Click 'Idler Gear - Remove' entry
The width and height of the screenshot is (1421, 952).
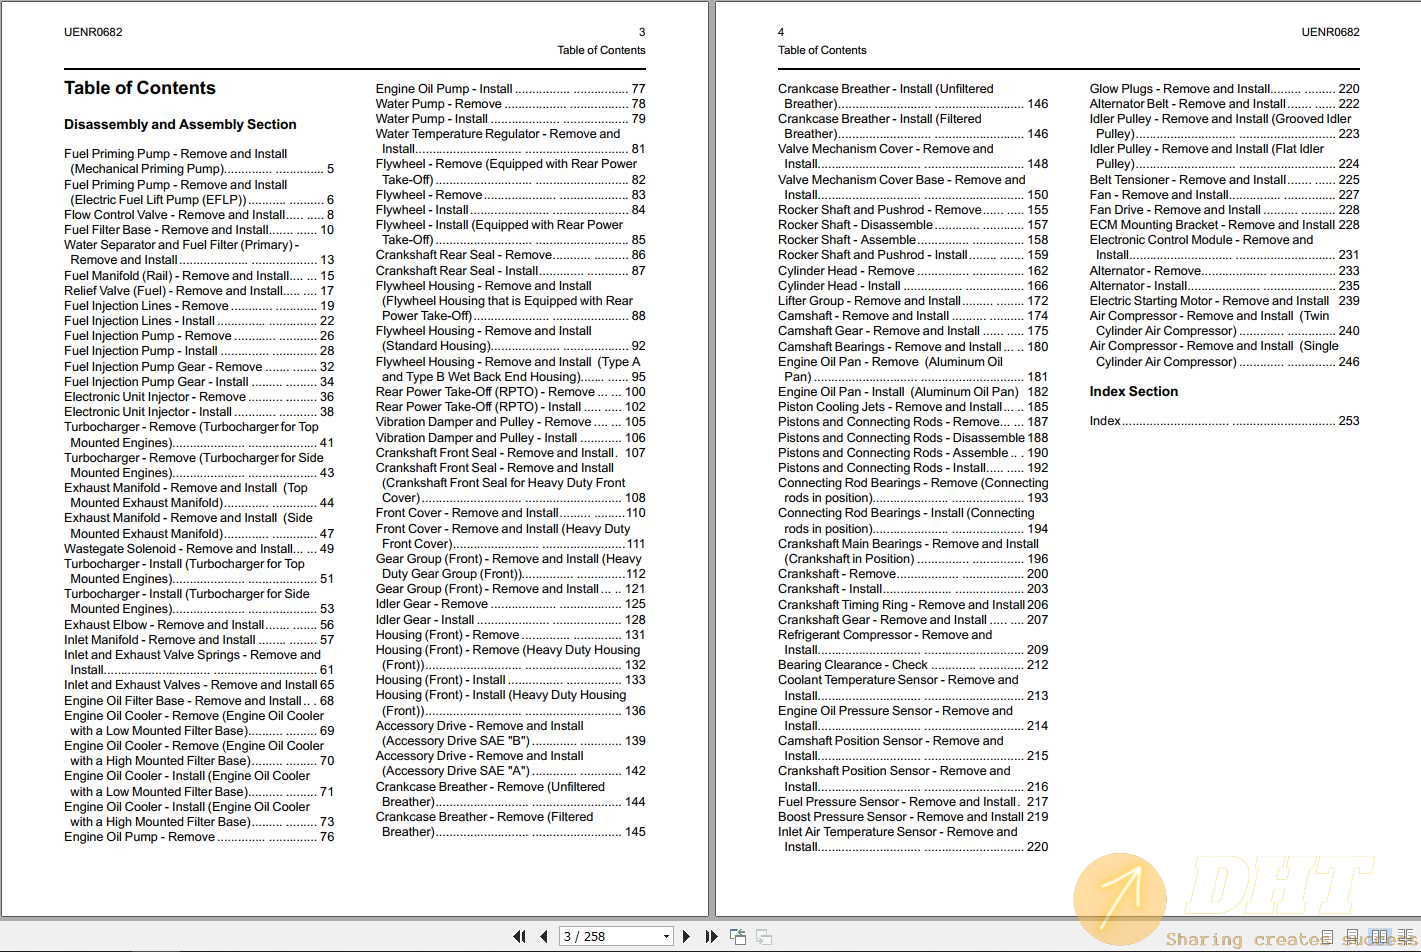point(510,604)
